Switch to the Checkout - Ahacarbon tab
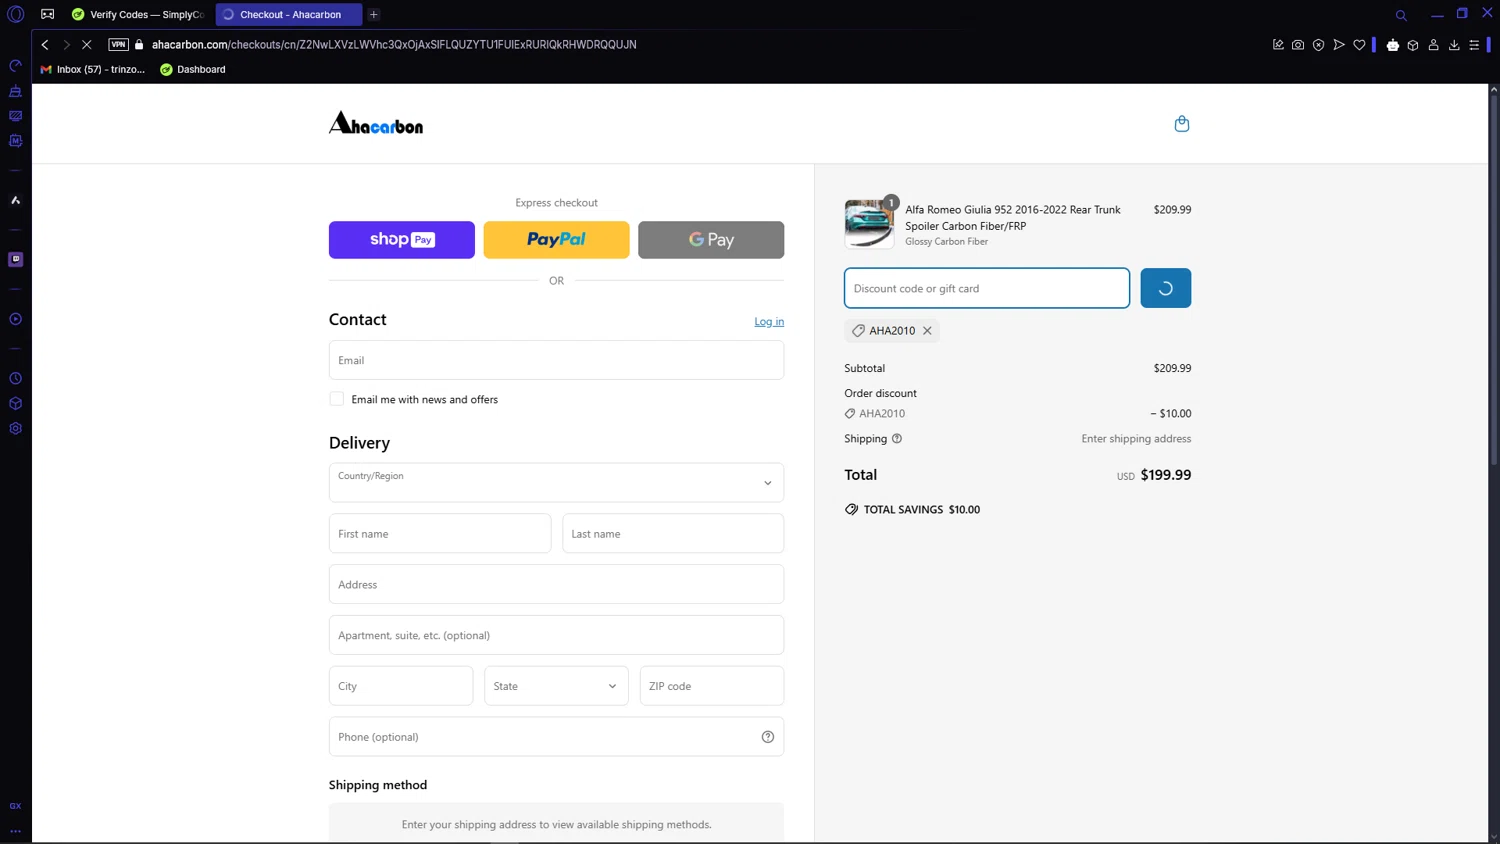This screenshot has height=844, width=1500. [x=289, y=15]
